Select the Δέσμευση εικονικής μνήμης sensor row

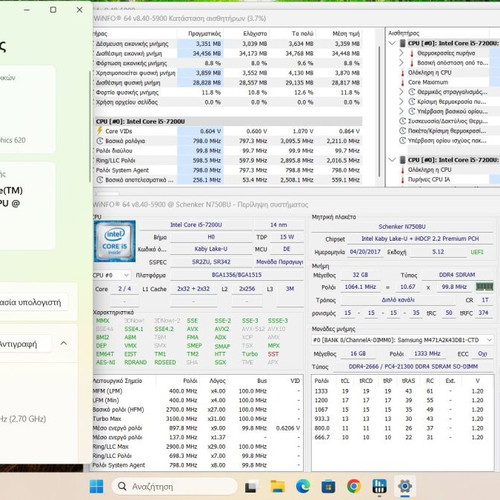228,44
